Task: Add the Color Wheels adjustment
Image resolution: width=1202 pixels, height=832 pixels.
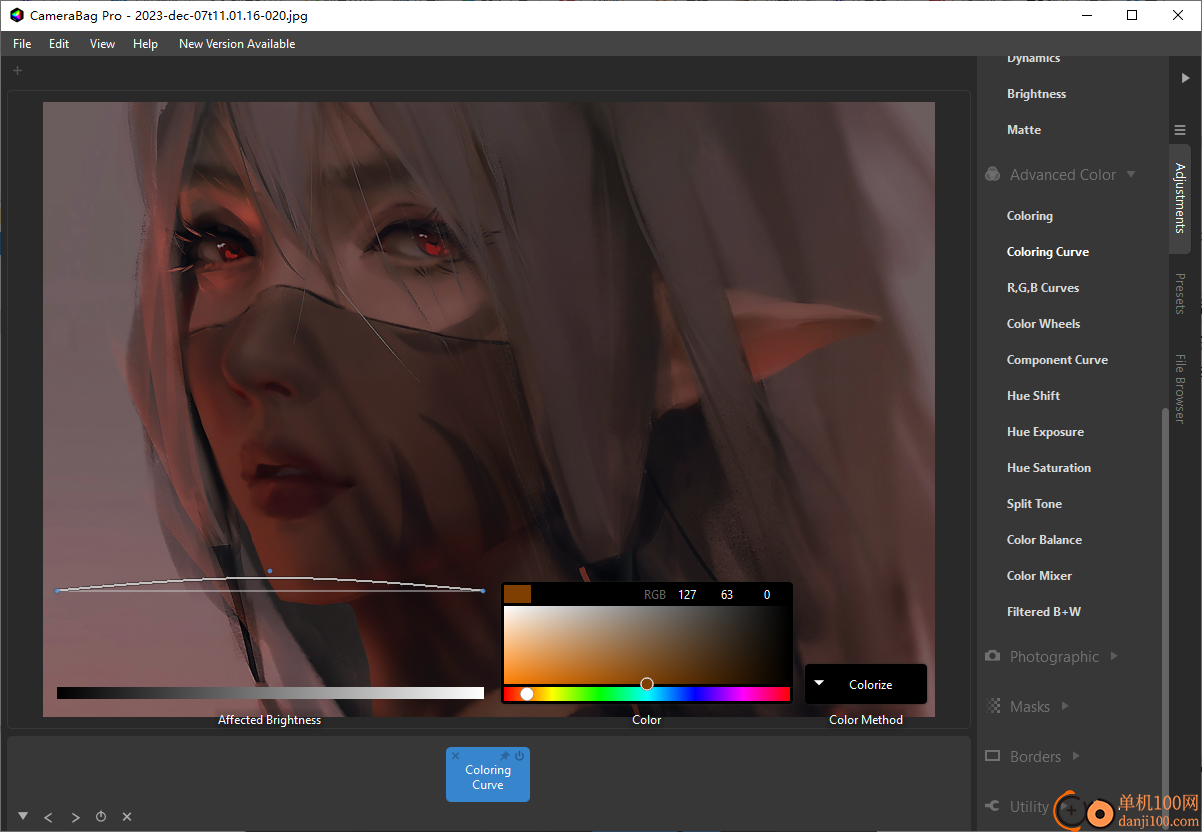Action: click(x=1043, y=324)
